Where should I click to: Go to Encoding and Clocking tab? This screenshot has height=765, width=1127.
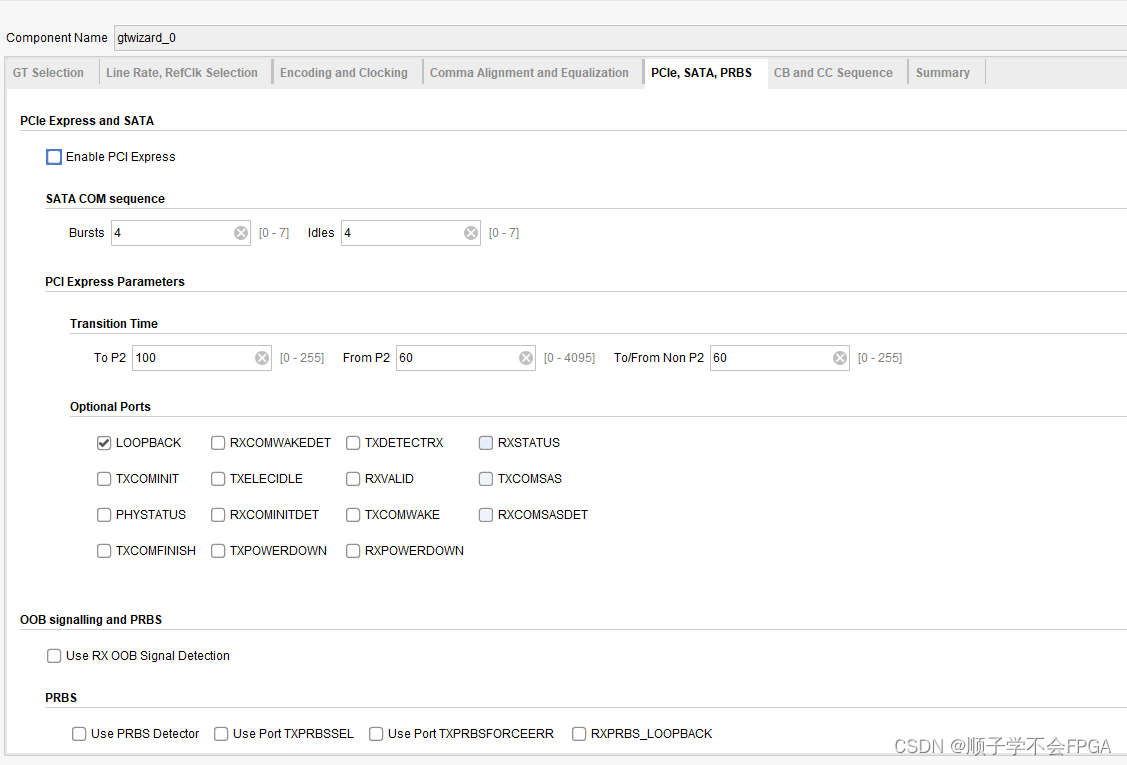[x=344, y=73]
